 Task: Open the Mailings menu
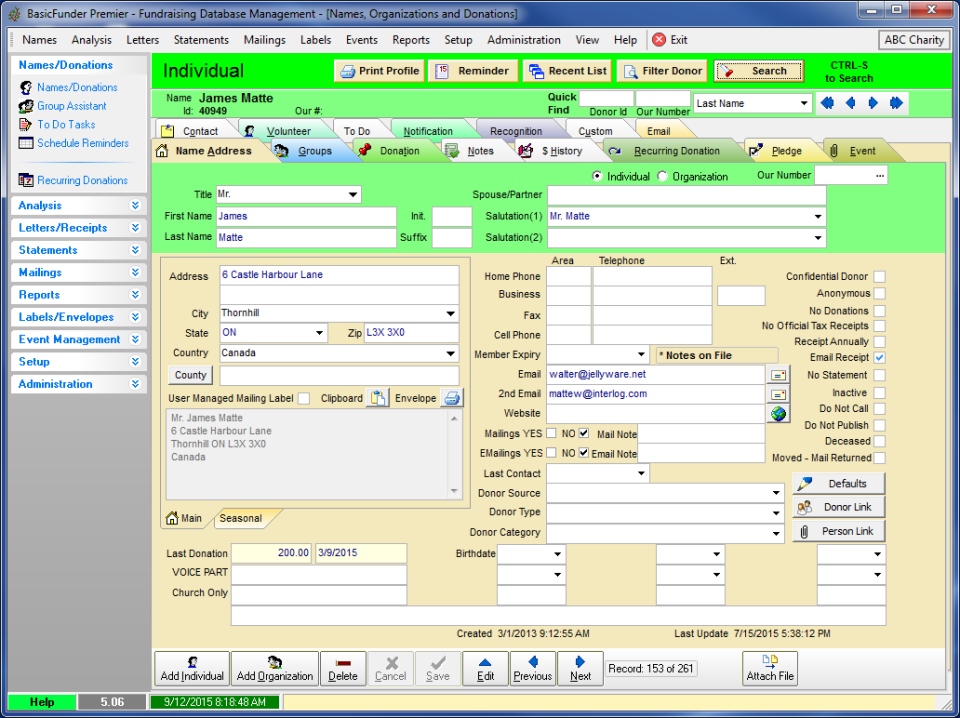point(264,40)
